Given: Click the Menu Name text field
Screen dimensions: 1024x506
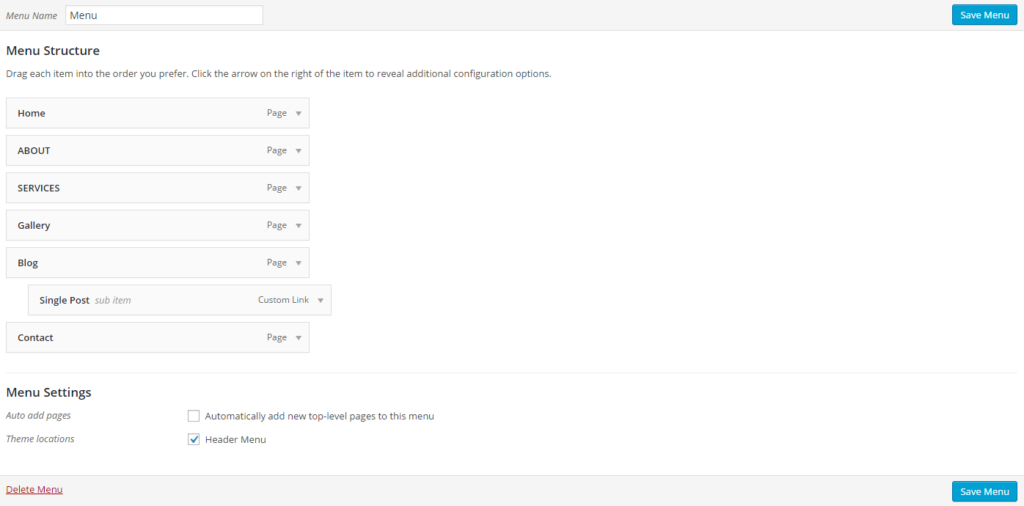Looking at the screenshot, I should pyautogui.click(x=164, y=15).
